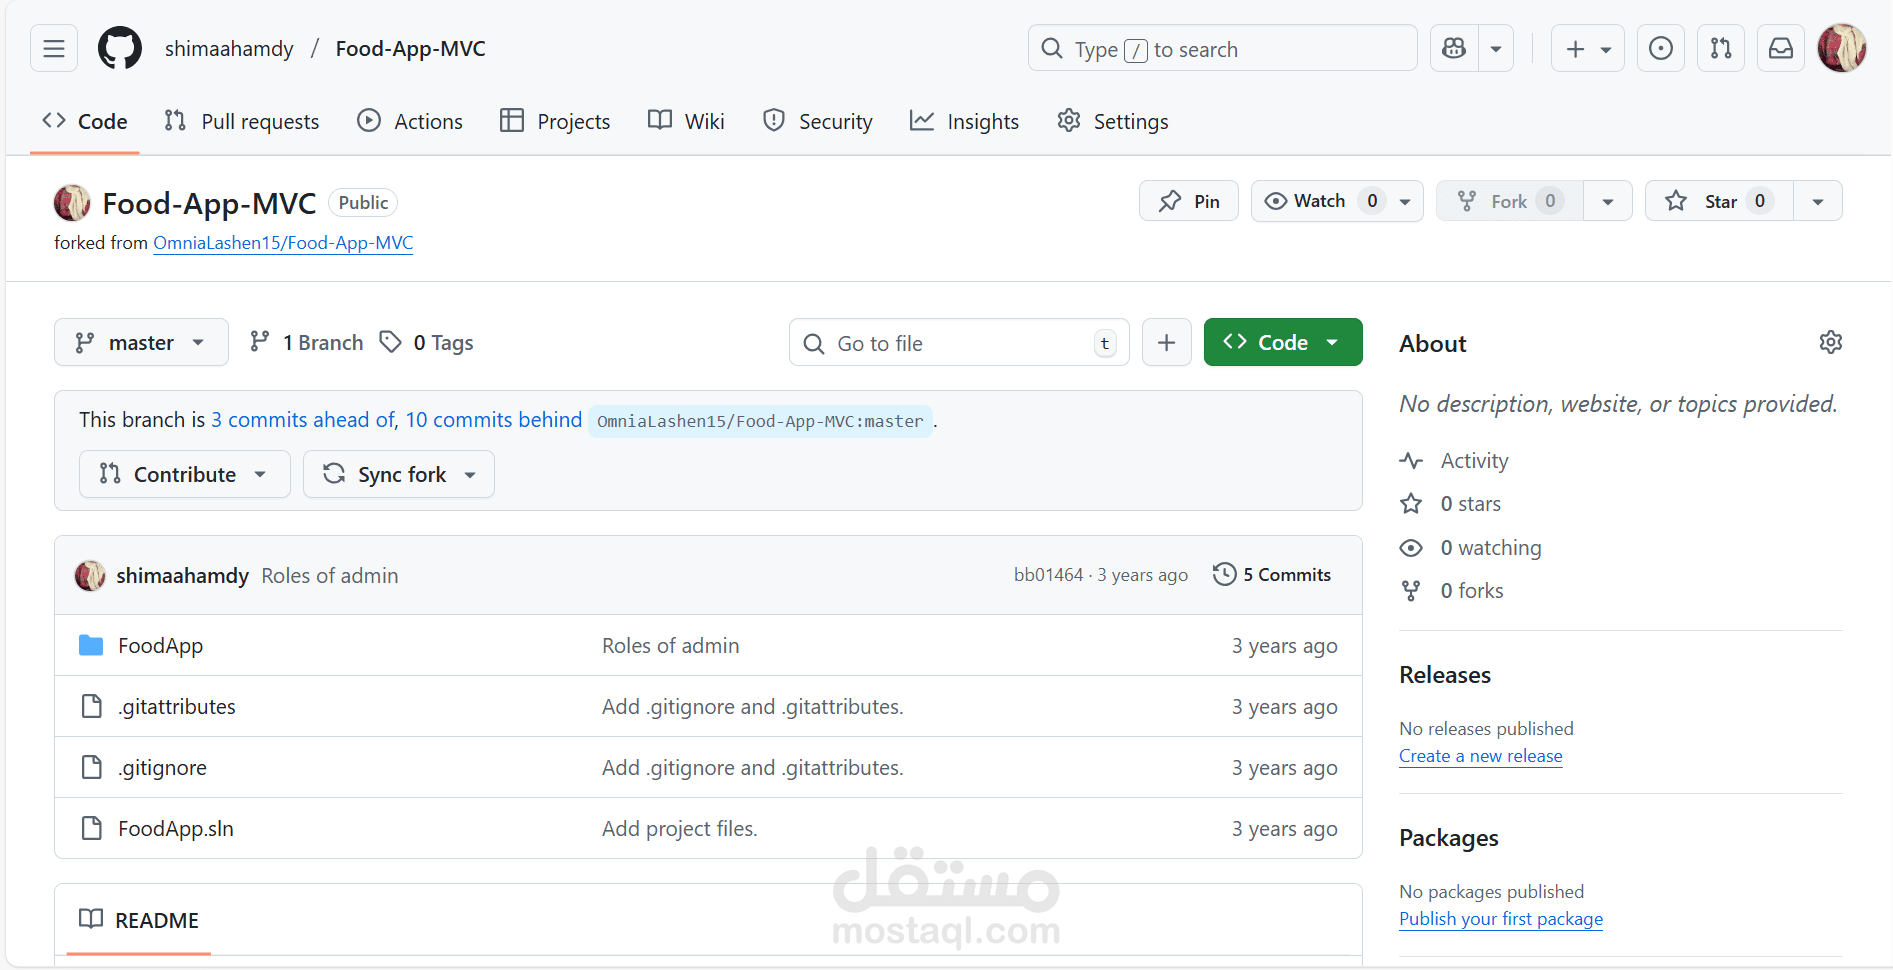
Task: Go to GitHub homepage via Octocat logo
Action: (x=120, y=48)
